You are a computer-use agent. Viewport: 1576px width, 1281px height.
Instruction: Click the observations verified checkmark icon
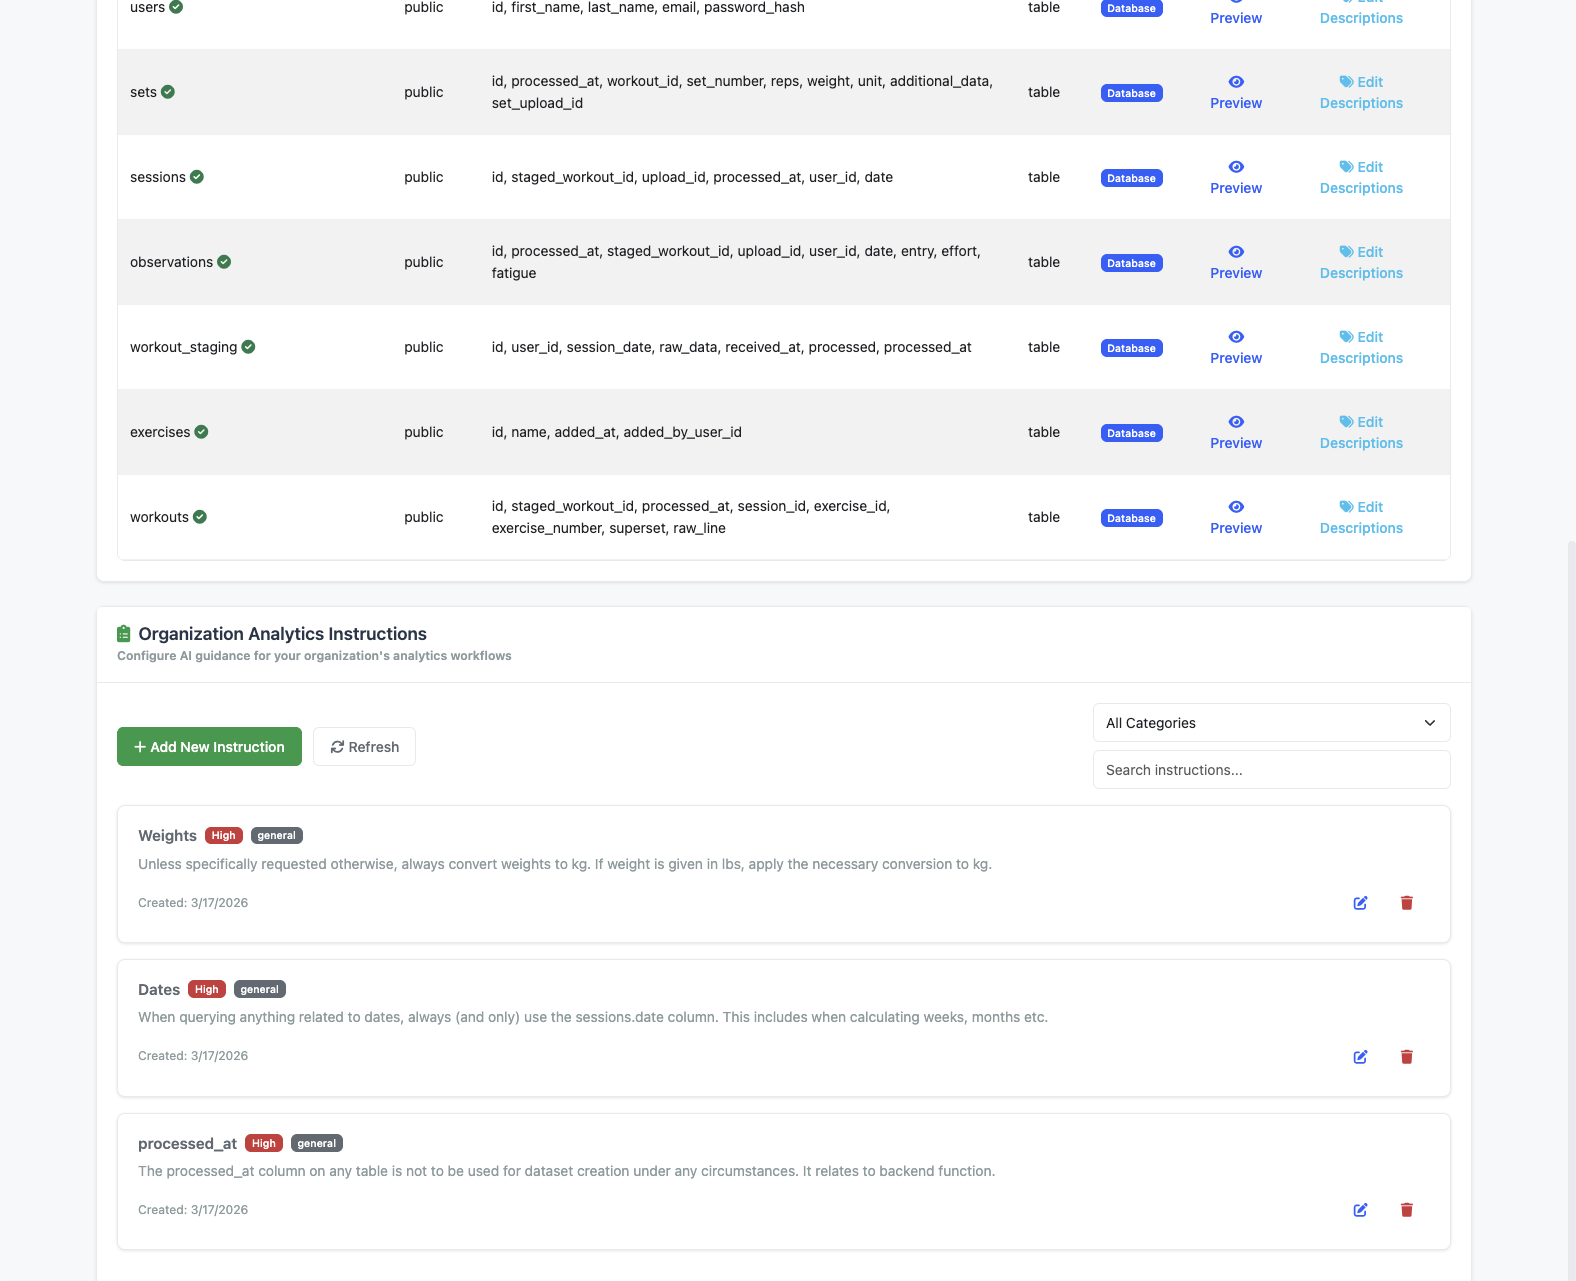point(224,262)
